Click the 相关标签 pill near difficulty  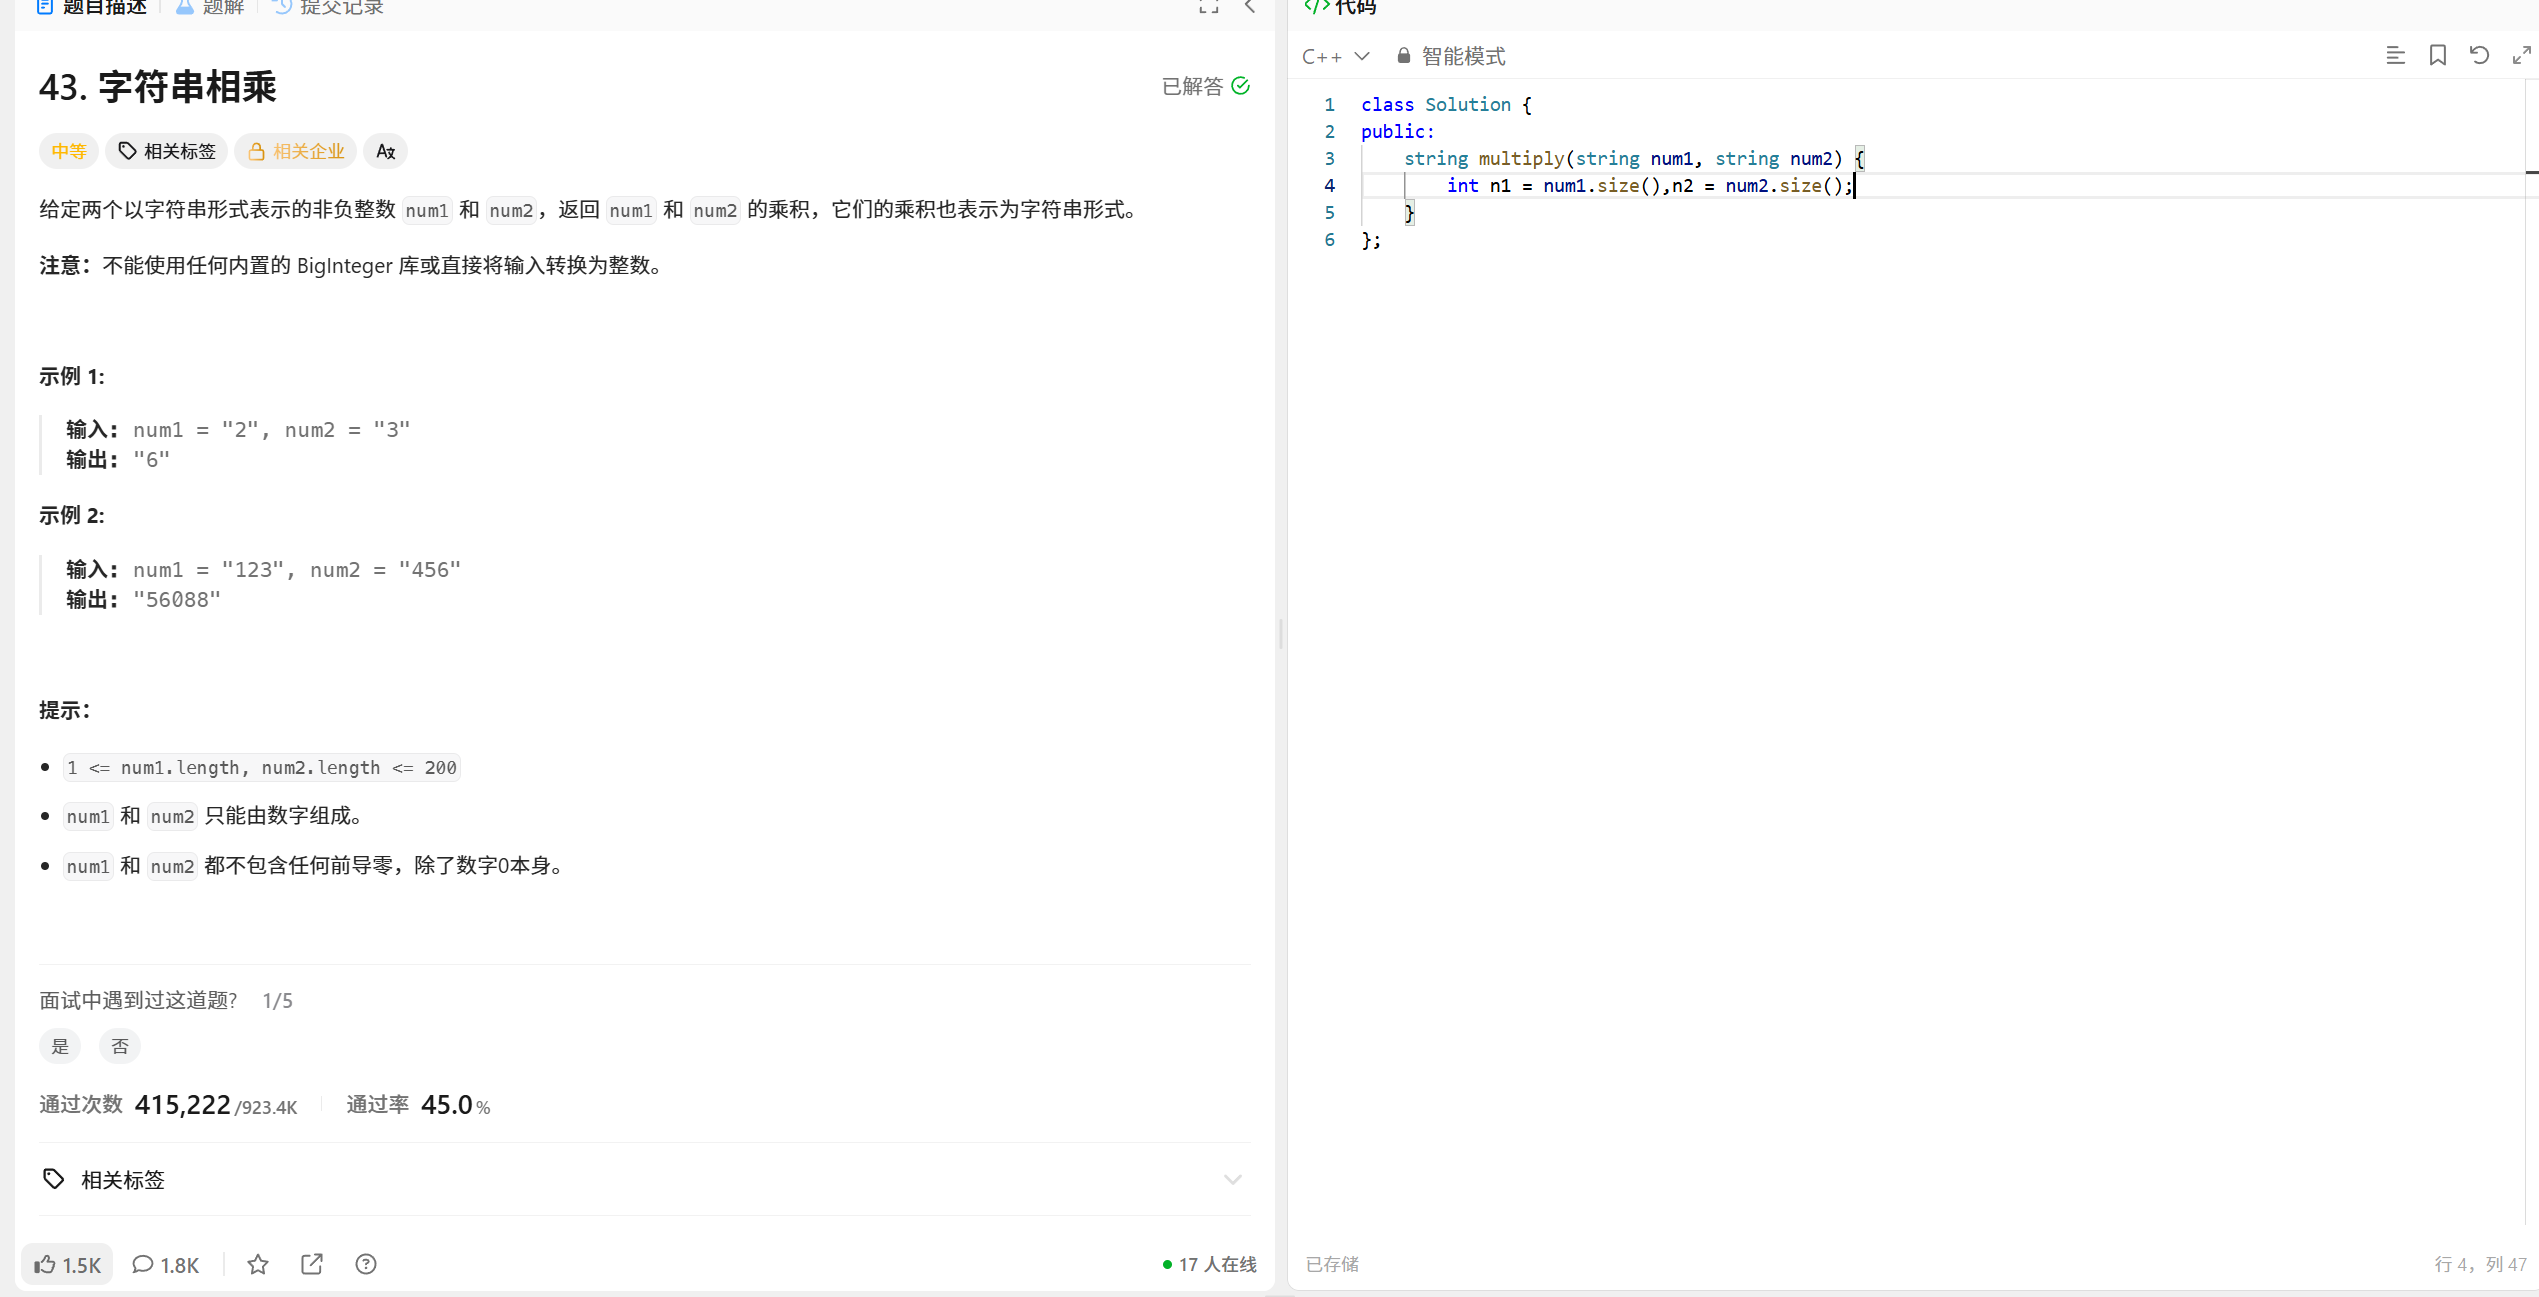167,151
